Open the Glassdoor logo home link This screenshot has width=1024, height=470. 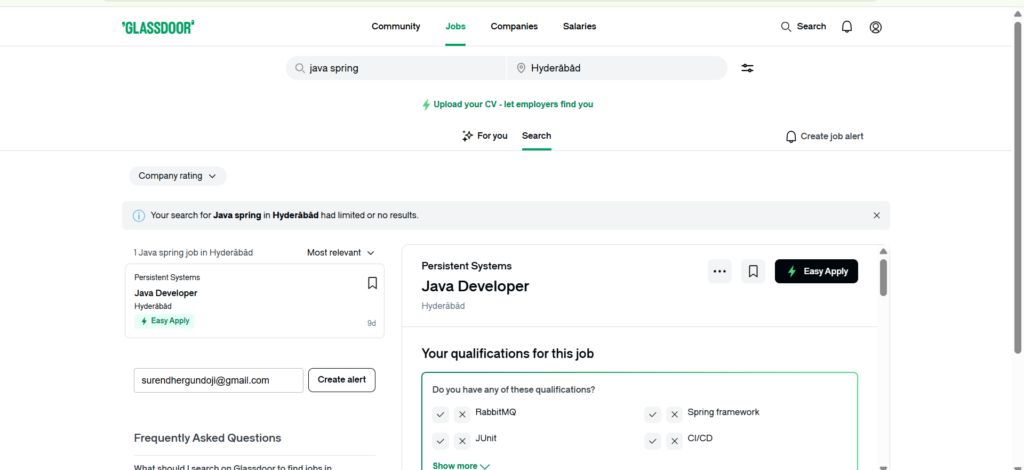(158, 27)
